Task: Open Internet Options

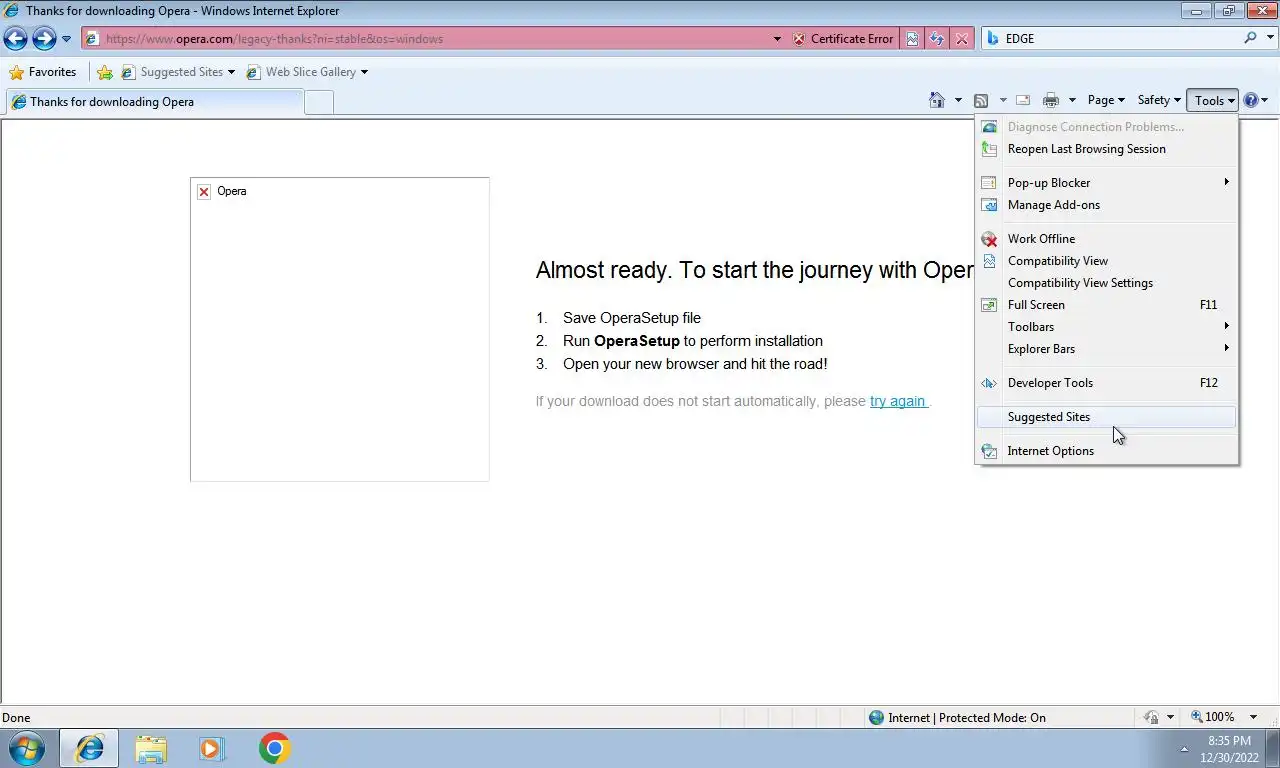Action: tap(1107, 451)
